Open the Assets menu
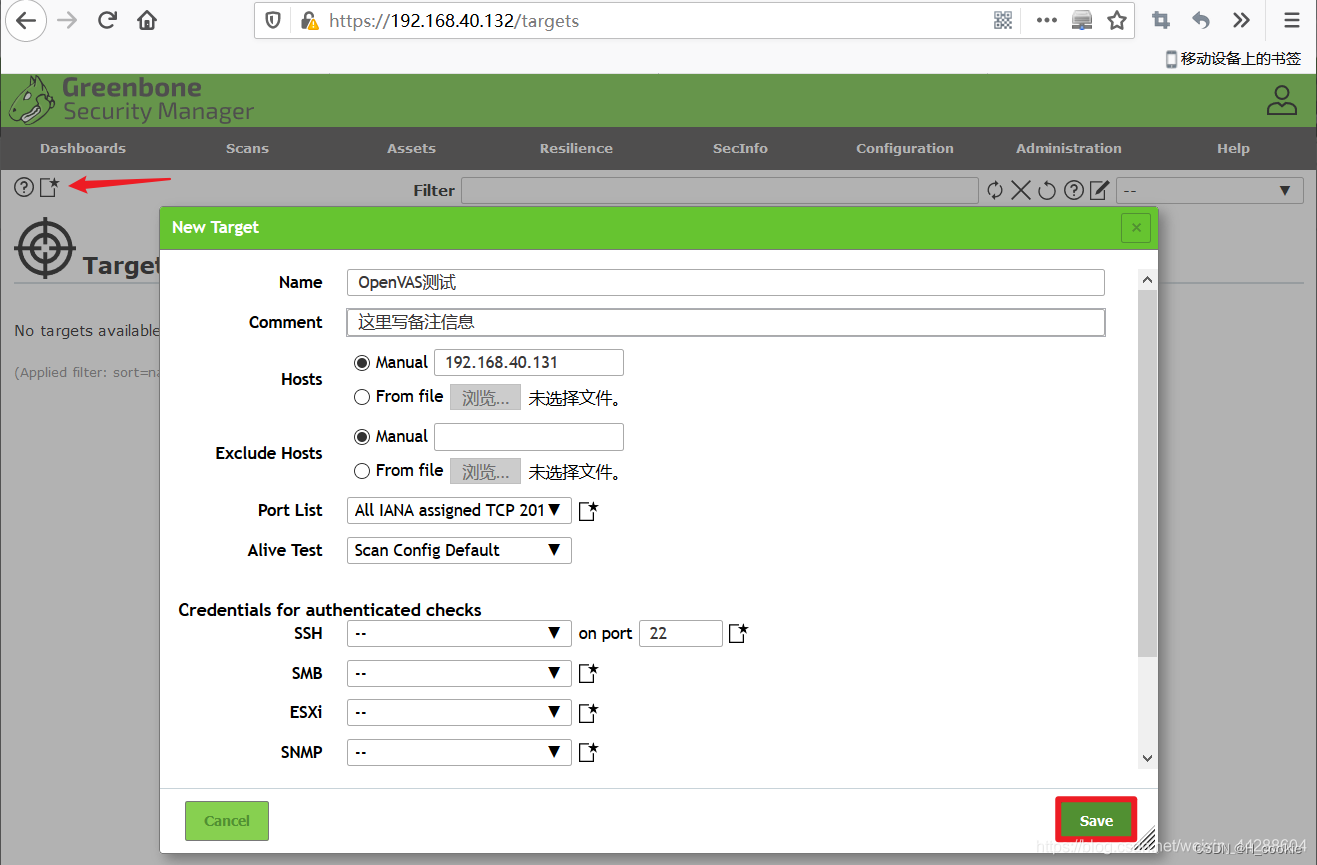This screenshot has width=1317, height=865. tap(411, 148)
